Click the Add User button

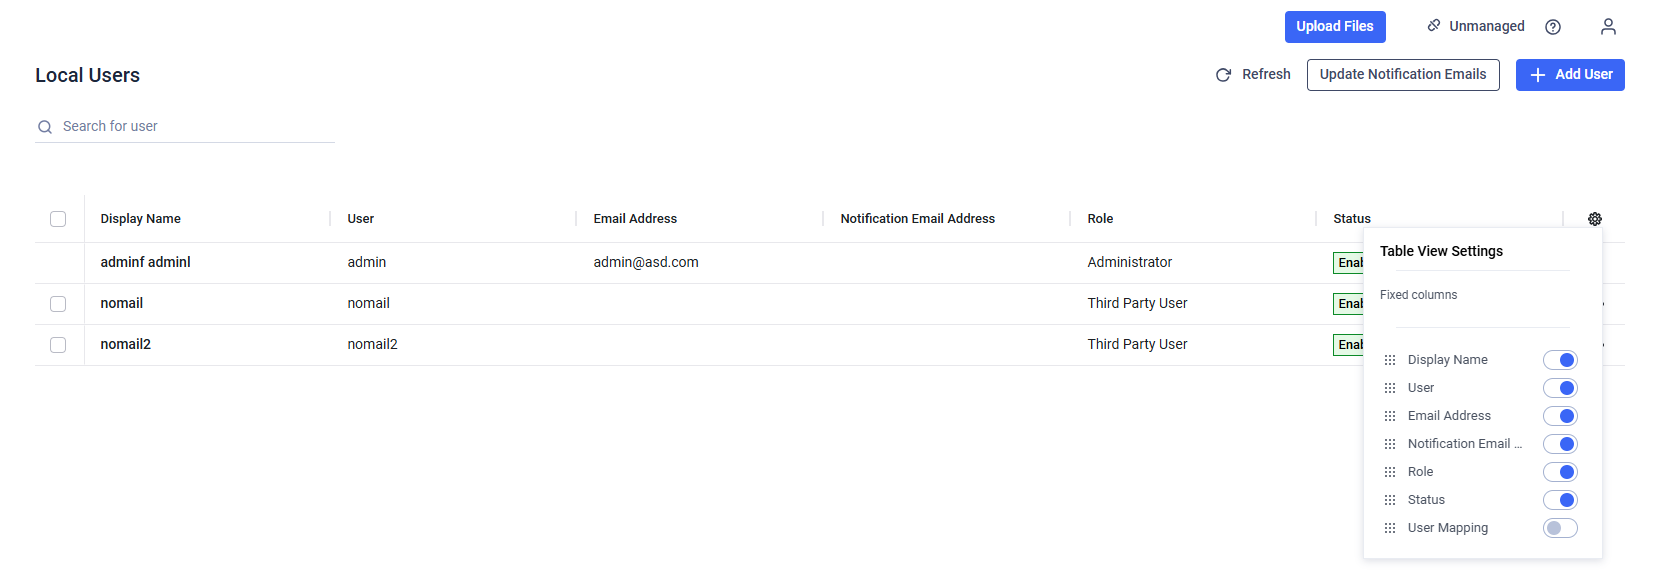[1569, 74]
